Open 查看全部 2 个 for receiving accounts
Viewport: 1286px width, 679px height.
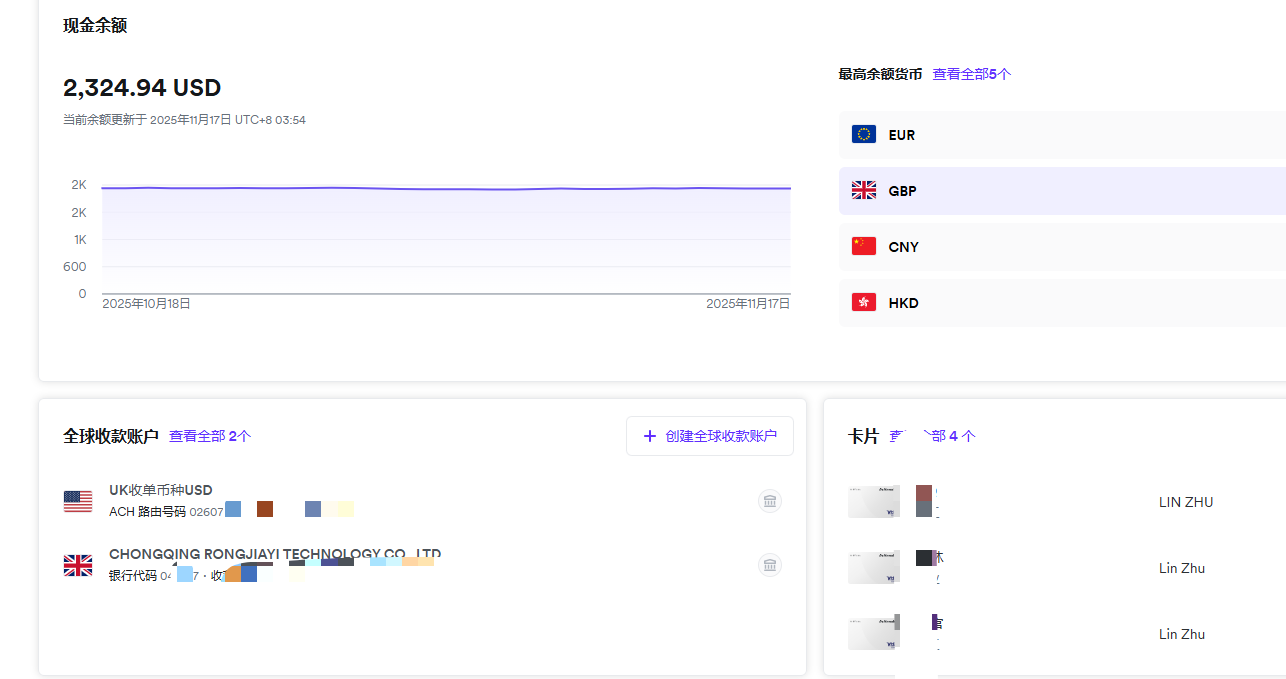[210, 436]
